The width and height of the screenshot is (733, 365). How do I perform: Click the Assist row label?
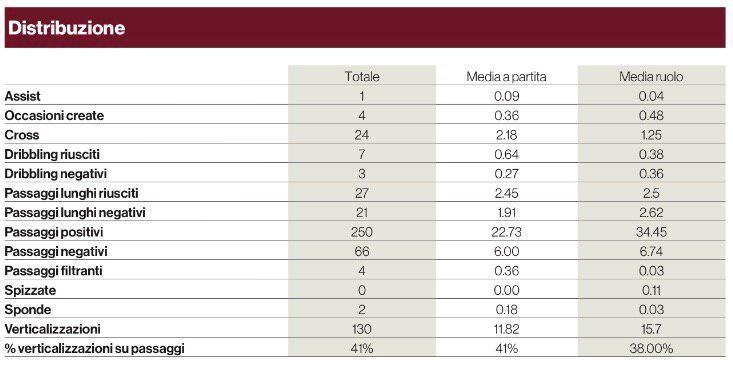22,96
